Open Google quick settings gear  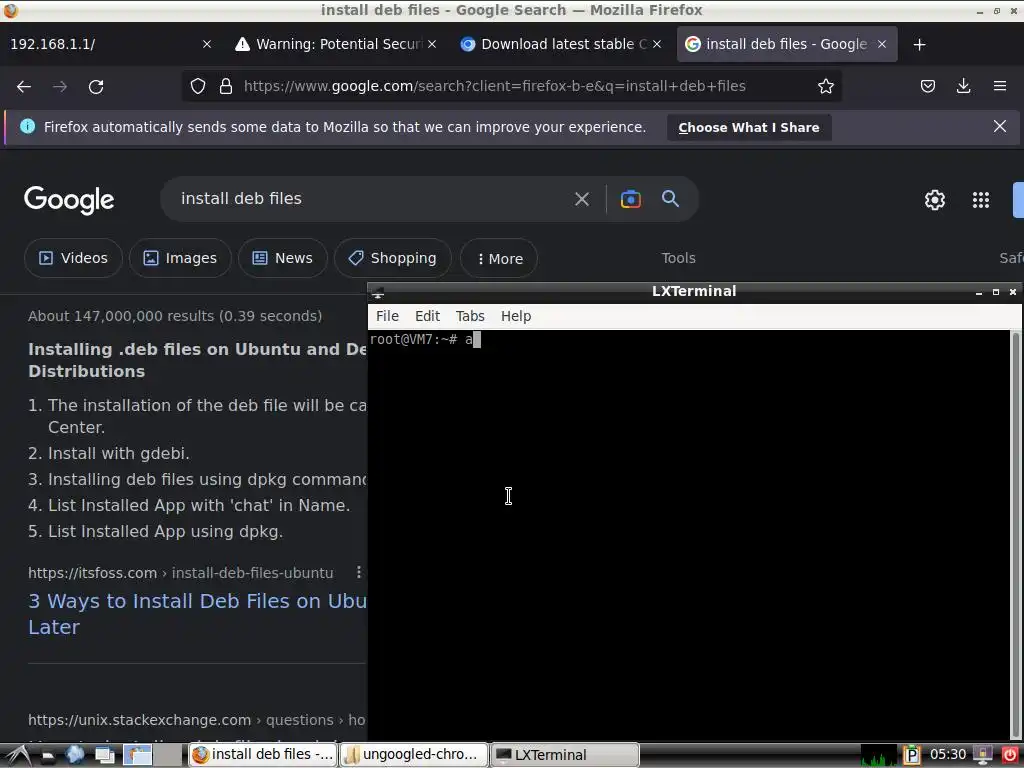935,200
